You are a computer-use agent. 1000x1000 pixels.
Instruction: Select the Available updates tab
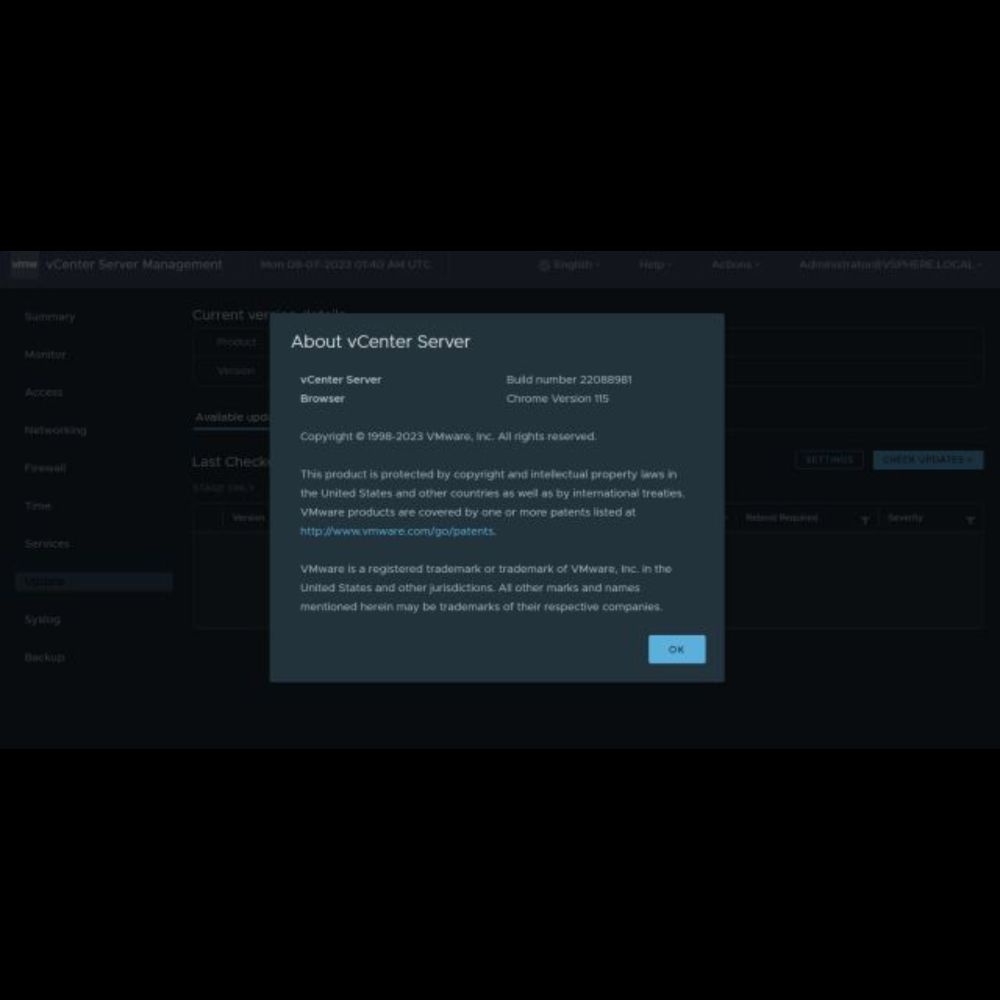(232, 417)
